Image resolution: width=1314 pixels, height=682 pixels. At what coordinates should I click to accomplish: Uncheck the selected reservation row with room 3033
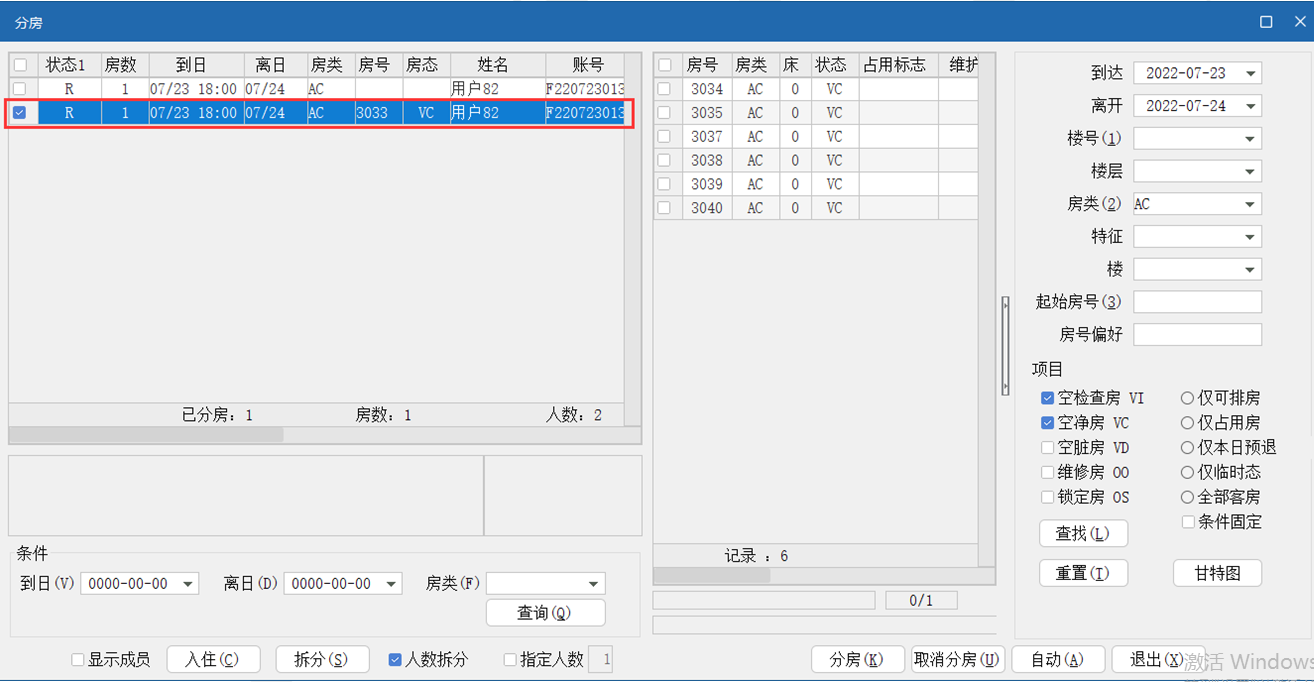[20, 113]
